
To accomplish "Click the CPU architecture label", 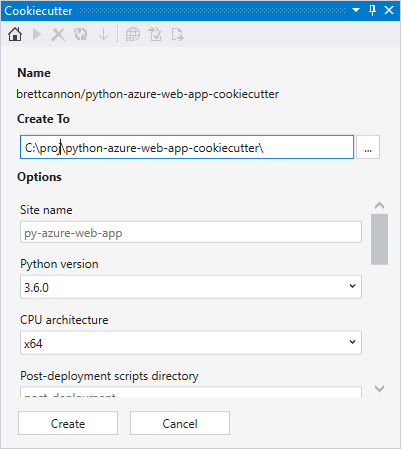I will (64, 320).
